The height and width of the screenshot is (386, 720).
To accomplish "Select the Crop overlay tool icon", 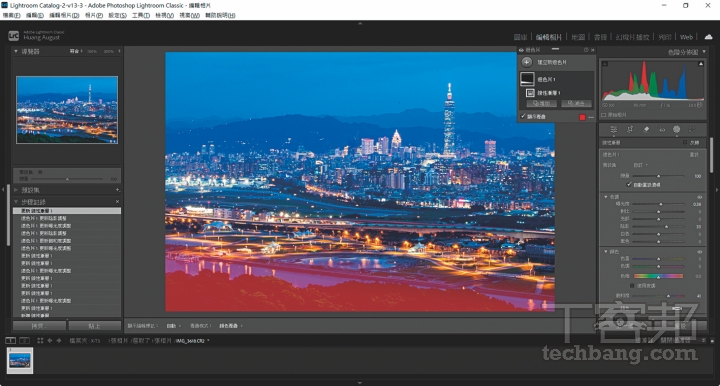I will click(630, 129).
